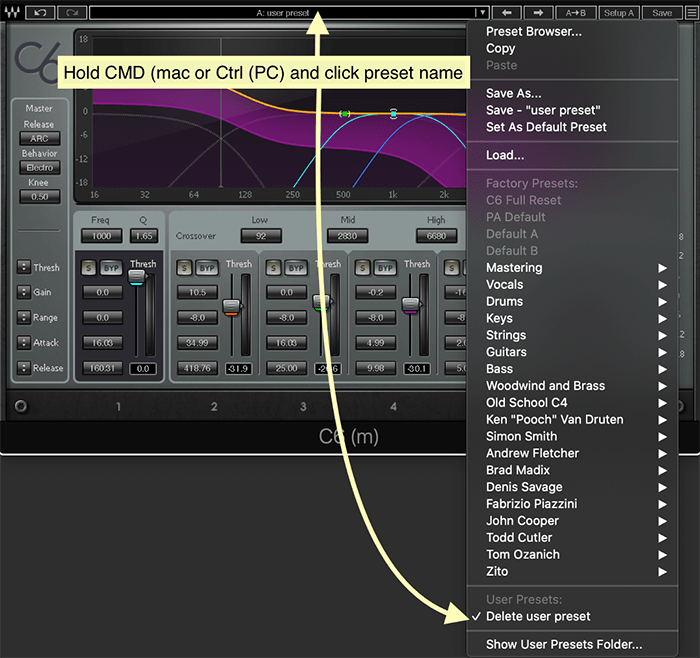This screenshot has height=658, width=700.
Task: Click the green band node on graph
Action: point(345,114)
